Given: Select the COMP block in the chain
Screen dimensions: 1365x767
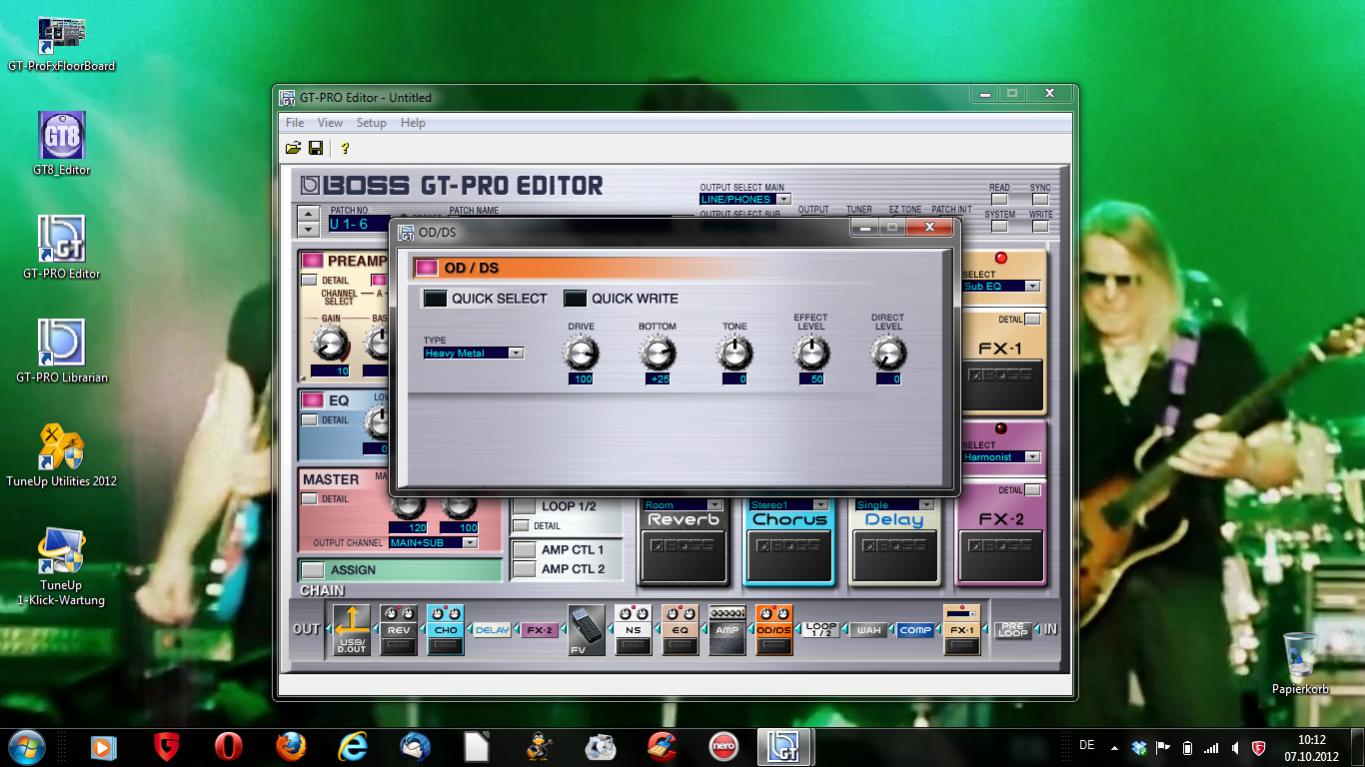Looking at the screenshot, I should tap(915, 630).
